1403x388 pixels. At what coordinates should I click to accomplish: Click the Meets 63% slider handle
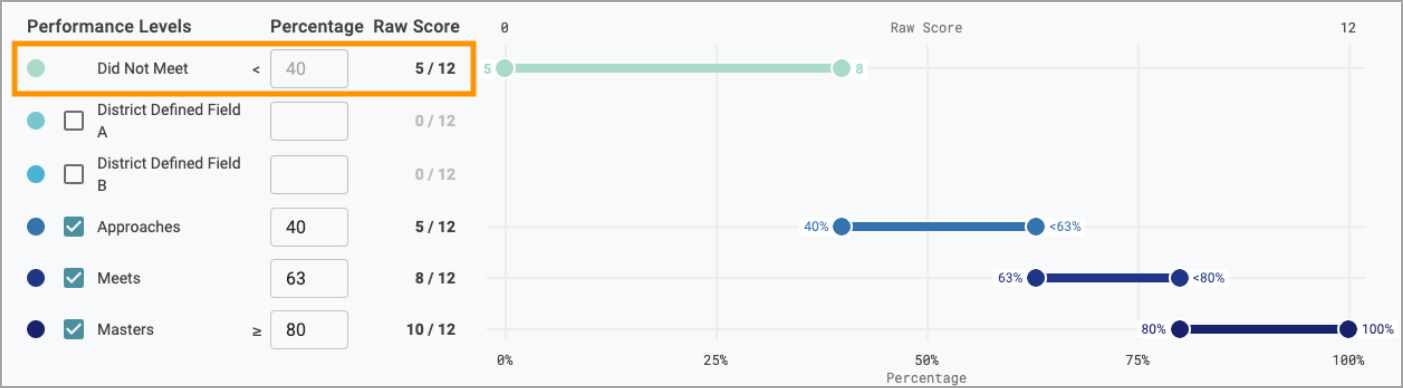click(1036, 278)
